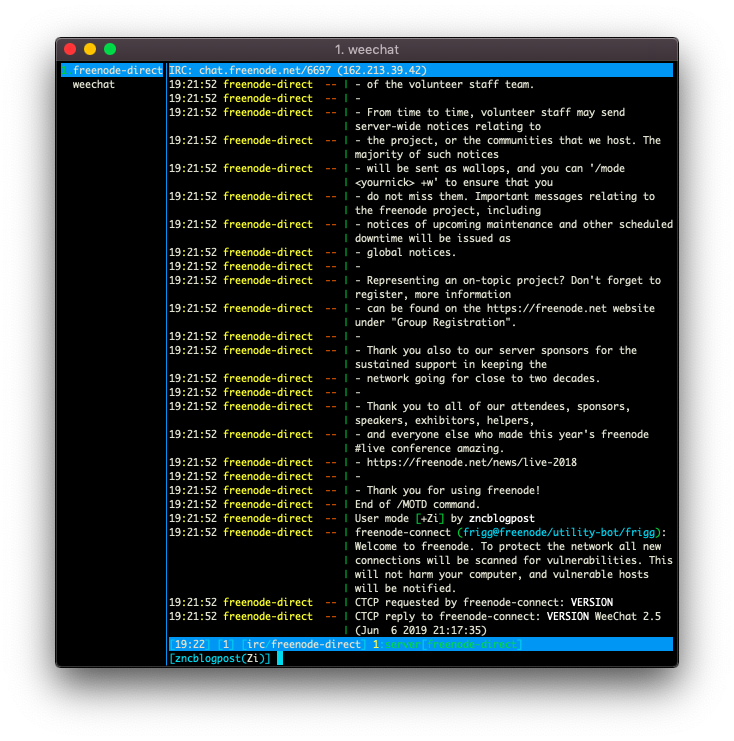Image resolution: width=734 pixels, height=741 pixels.
Task: Click the frigg@freenode/utility-bot/frigg host text
Action: point(559,533)
